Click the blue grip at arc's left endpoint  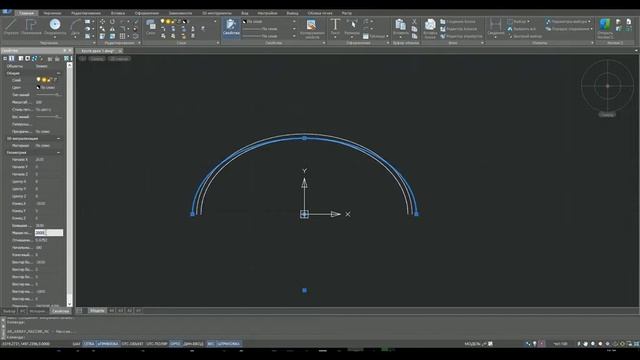tap(193, 214)
